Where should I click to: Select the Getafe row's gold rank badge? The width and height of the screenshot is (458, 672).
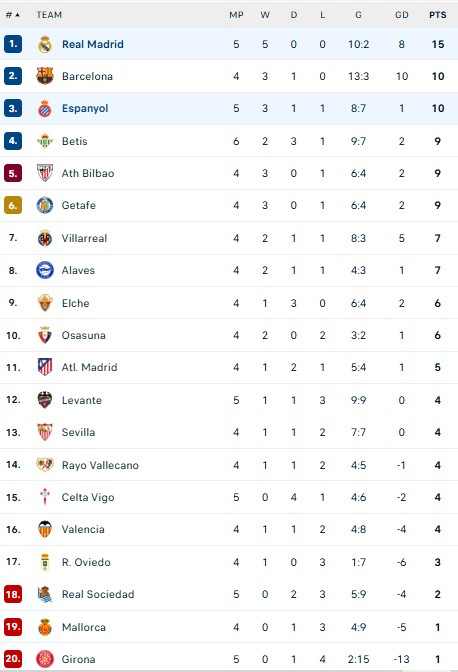pyautogui.click(x=13, y=205)
